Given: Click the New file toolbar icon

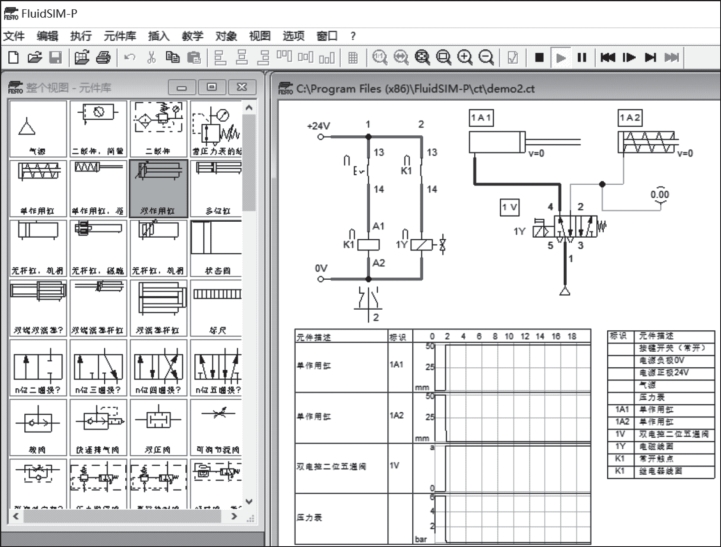Looking at the screenshot, I should coord(12,58).
